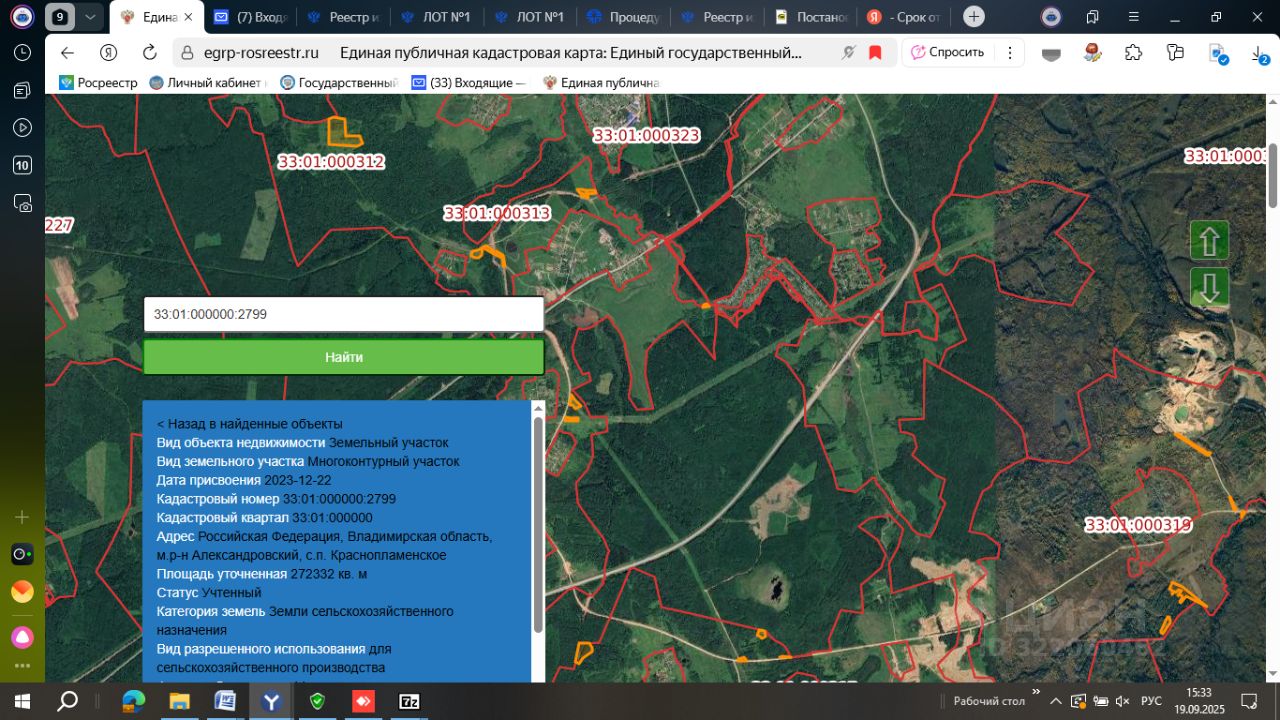The height and width of the screenshot is (720, 1280).
Task: Add a new sidebar item with plus icon
Action: (22, 517)
